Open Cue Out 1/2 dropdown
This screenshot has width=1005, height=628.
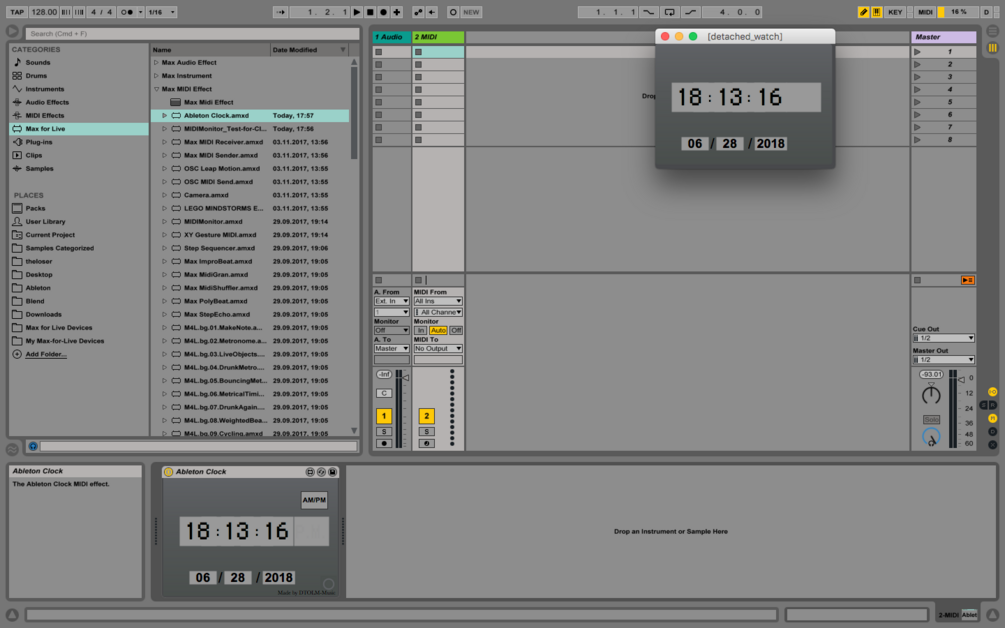tap(943, 338)
